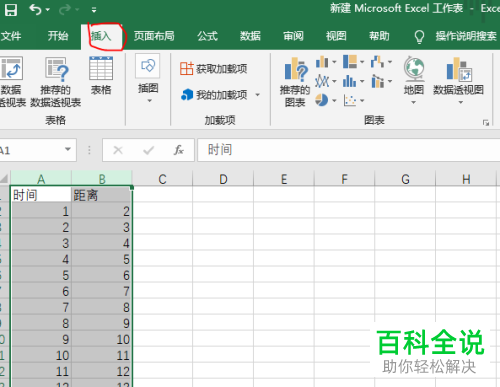Screen dimensions: 500x387
Task: Select column C header
Action: 162,179
